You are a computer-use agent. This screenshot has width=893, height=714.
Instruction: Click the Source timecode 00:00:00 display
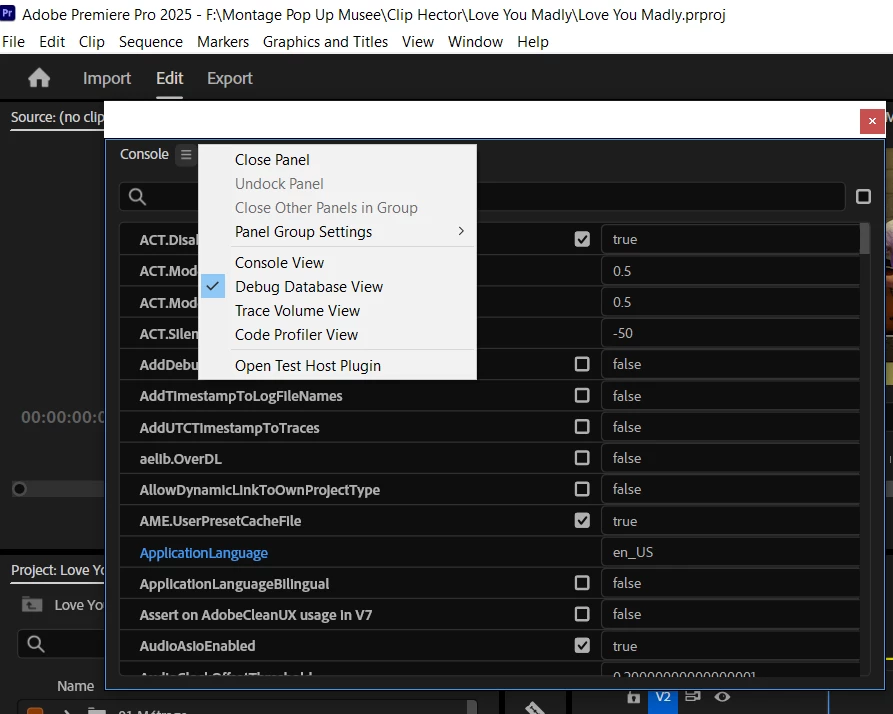63,417
